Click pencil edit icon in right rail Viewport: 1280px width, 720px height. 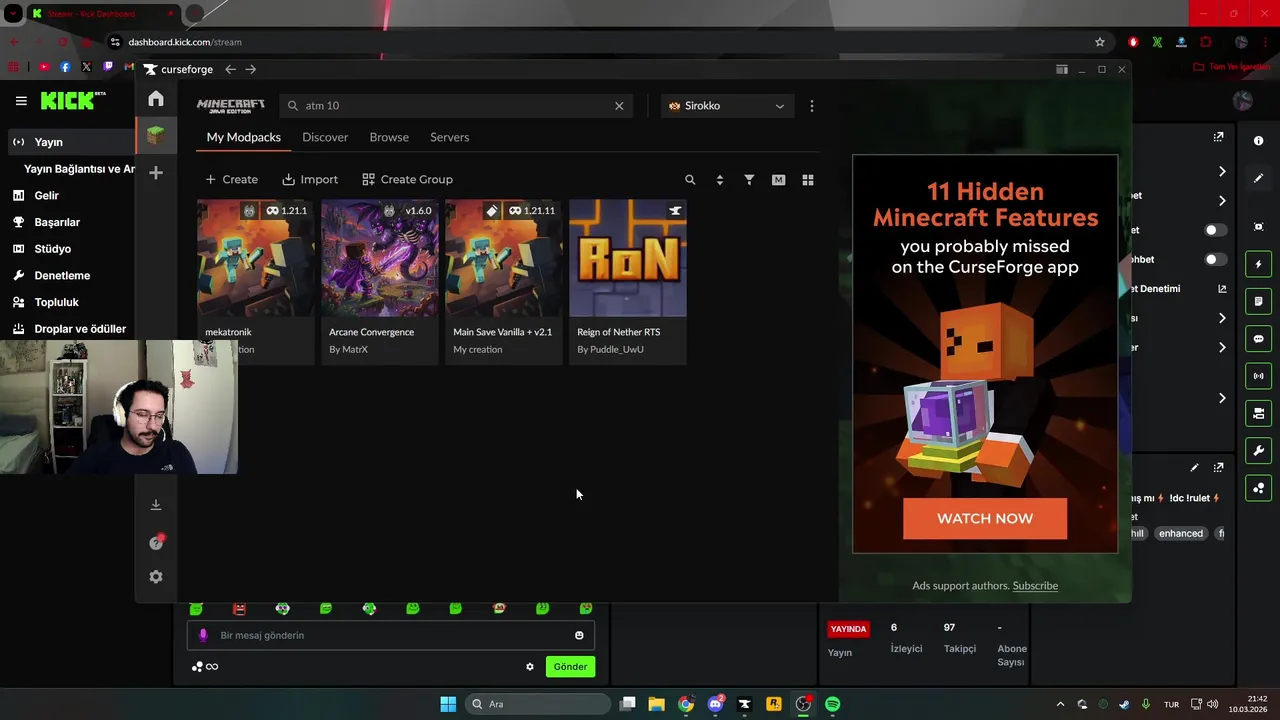click(1258, 178)
